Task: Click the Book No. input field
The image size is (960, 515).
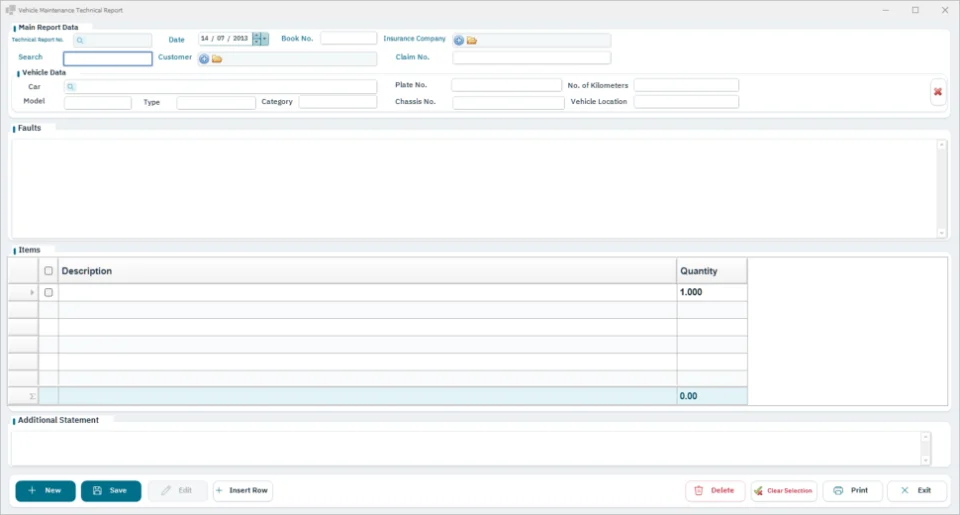Action: point(348,38)
